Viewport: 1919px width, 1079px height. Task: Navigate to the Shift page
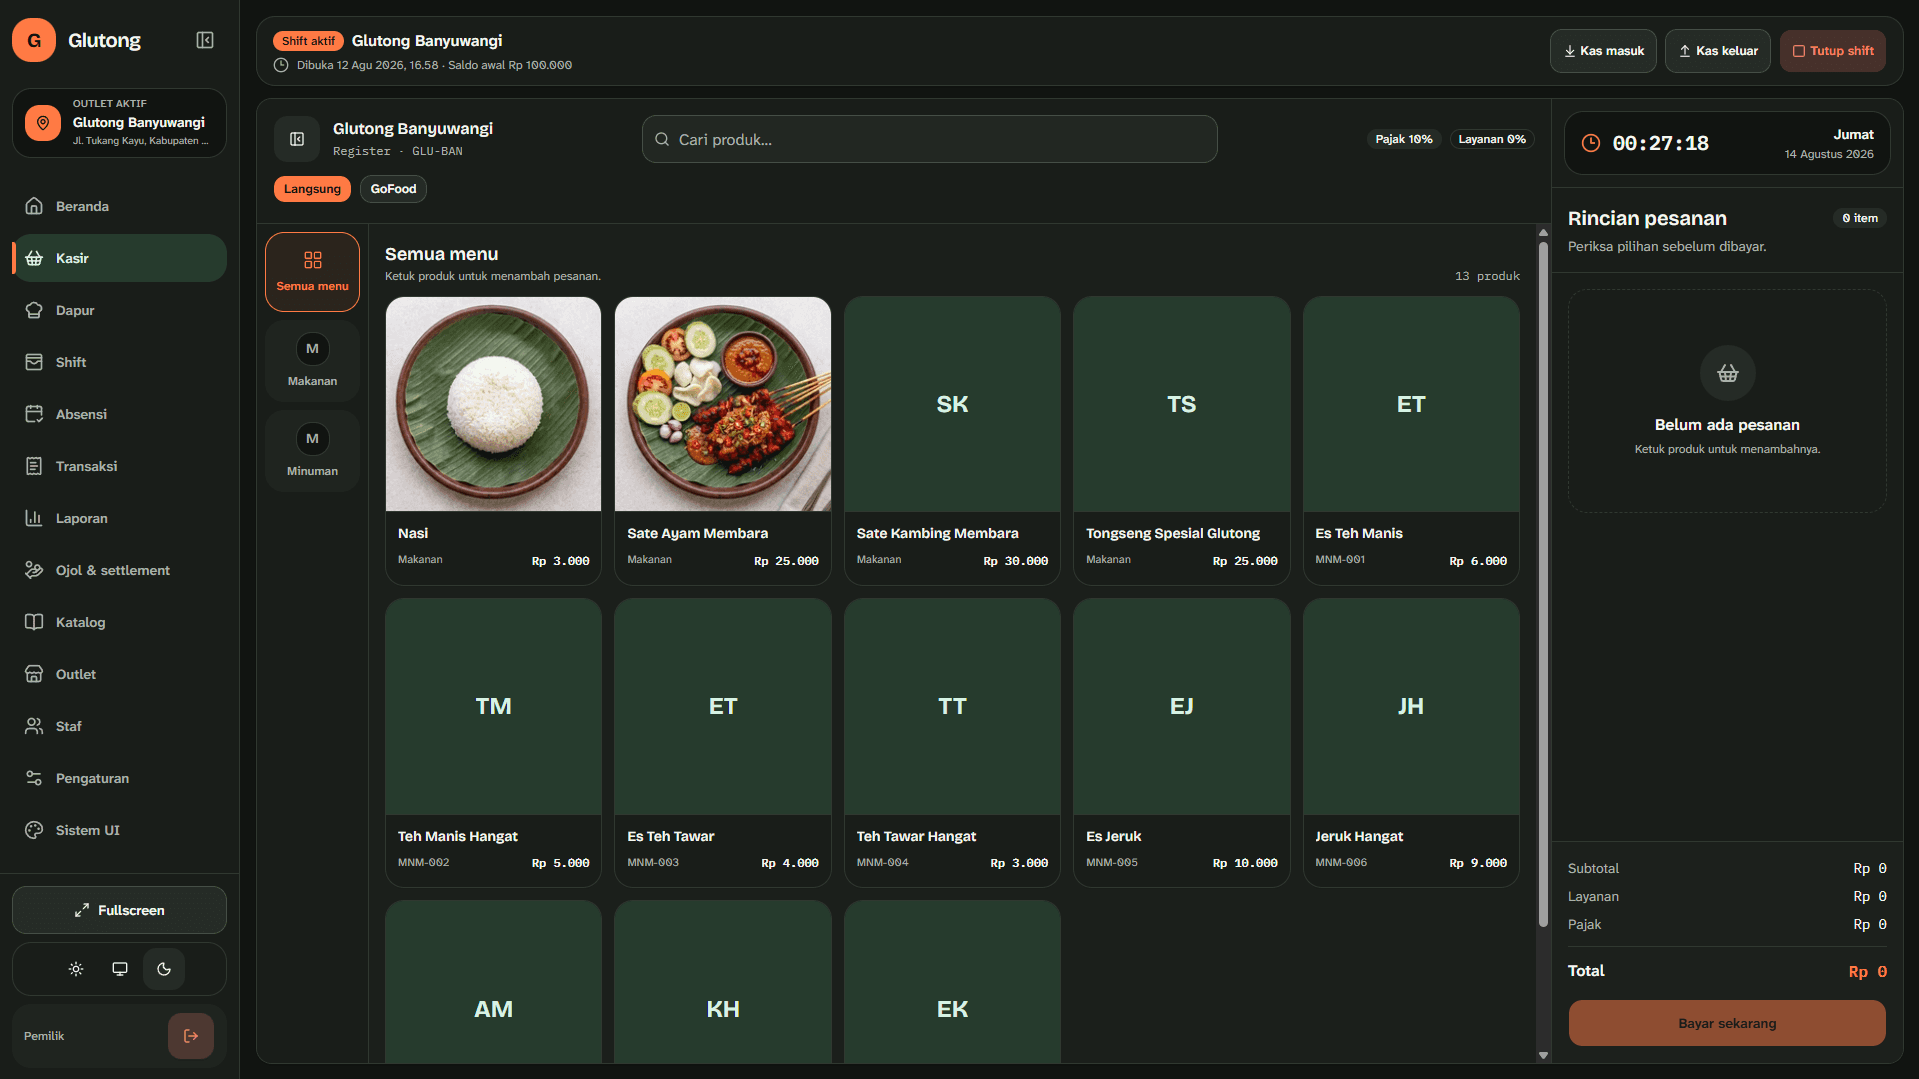pos(119,362)
